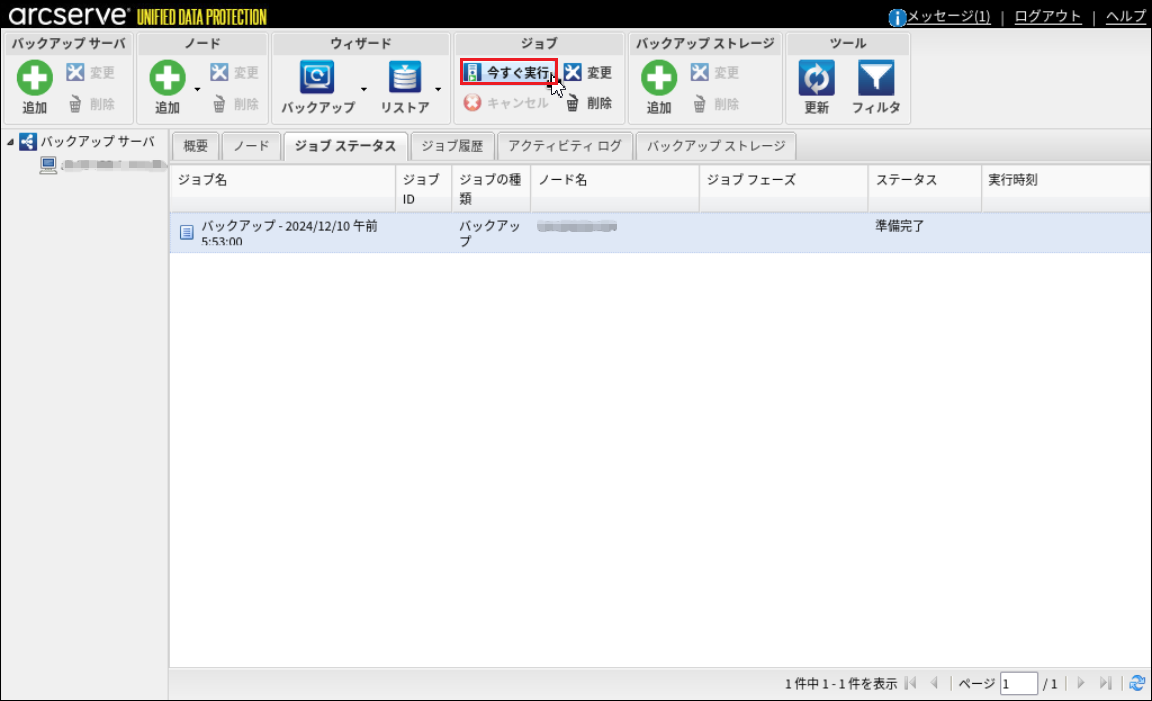Open the ヘルプ link
This screenshot has width=1152, height=701.
click(x=1125, y=16)
